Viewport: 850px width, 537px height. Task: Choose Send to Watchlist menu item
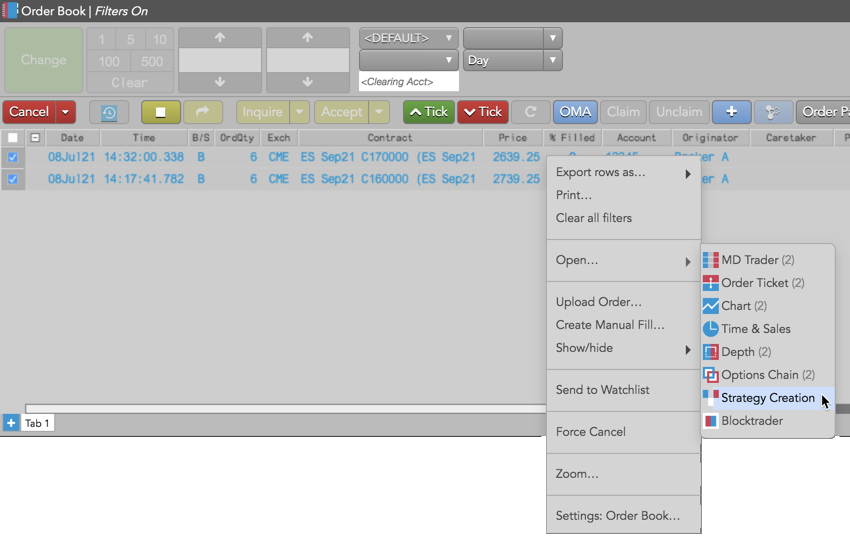(x=602, y=390)
